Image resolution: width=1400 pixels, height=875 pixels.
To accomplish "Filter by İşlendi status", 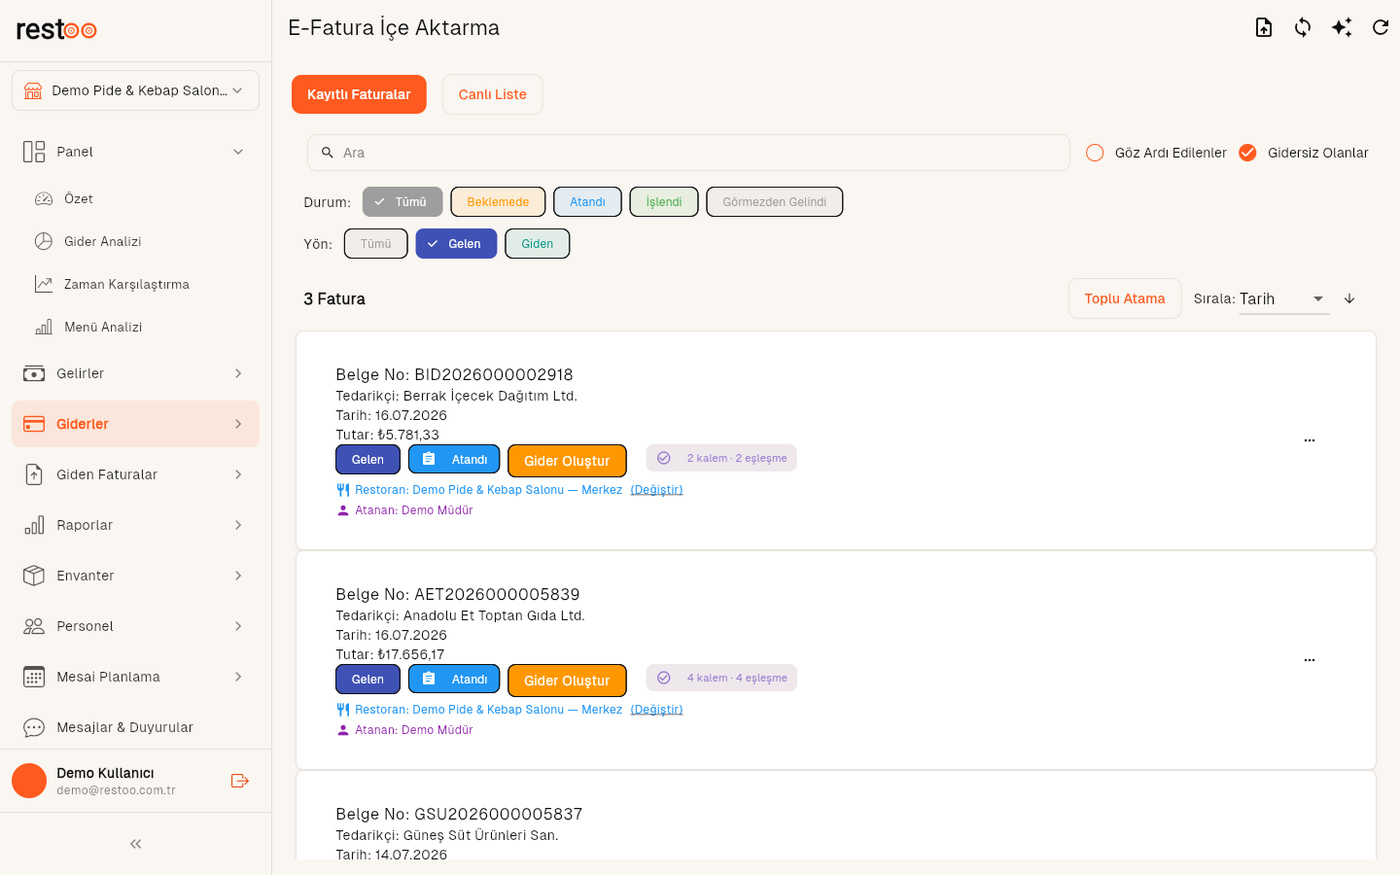I will (x=664, y=202).
